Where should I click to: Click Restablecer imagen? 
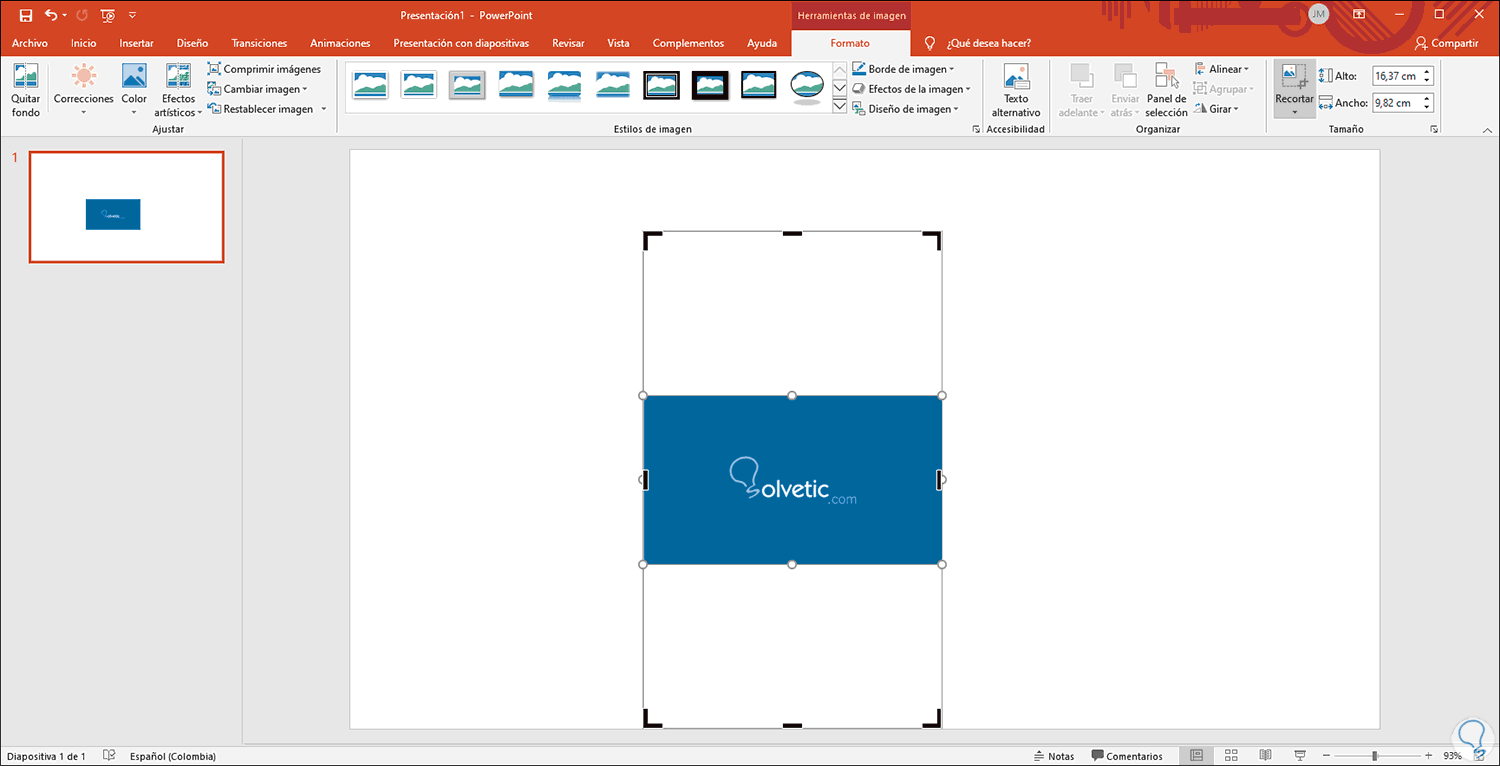[x=260, y=109]
